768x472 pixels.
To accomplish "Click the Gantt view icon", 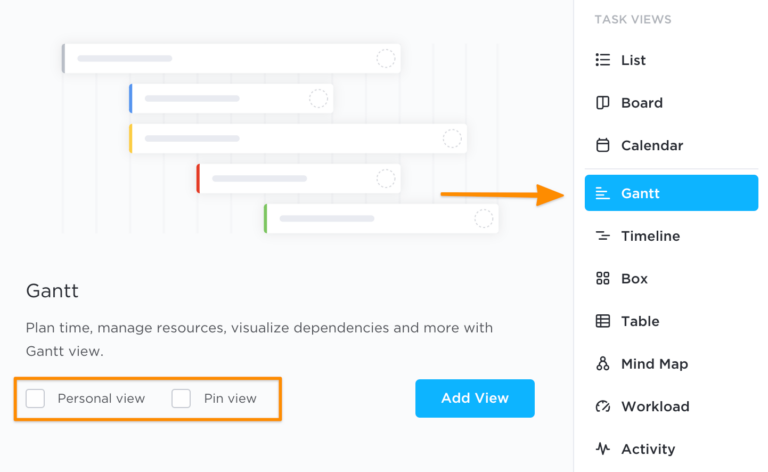I will point(603,193).
